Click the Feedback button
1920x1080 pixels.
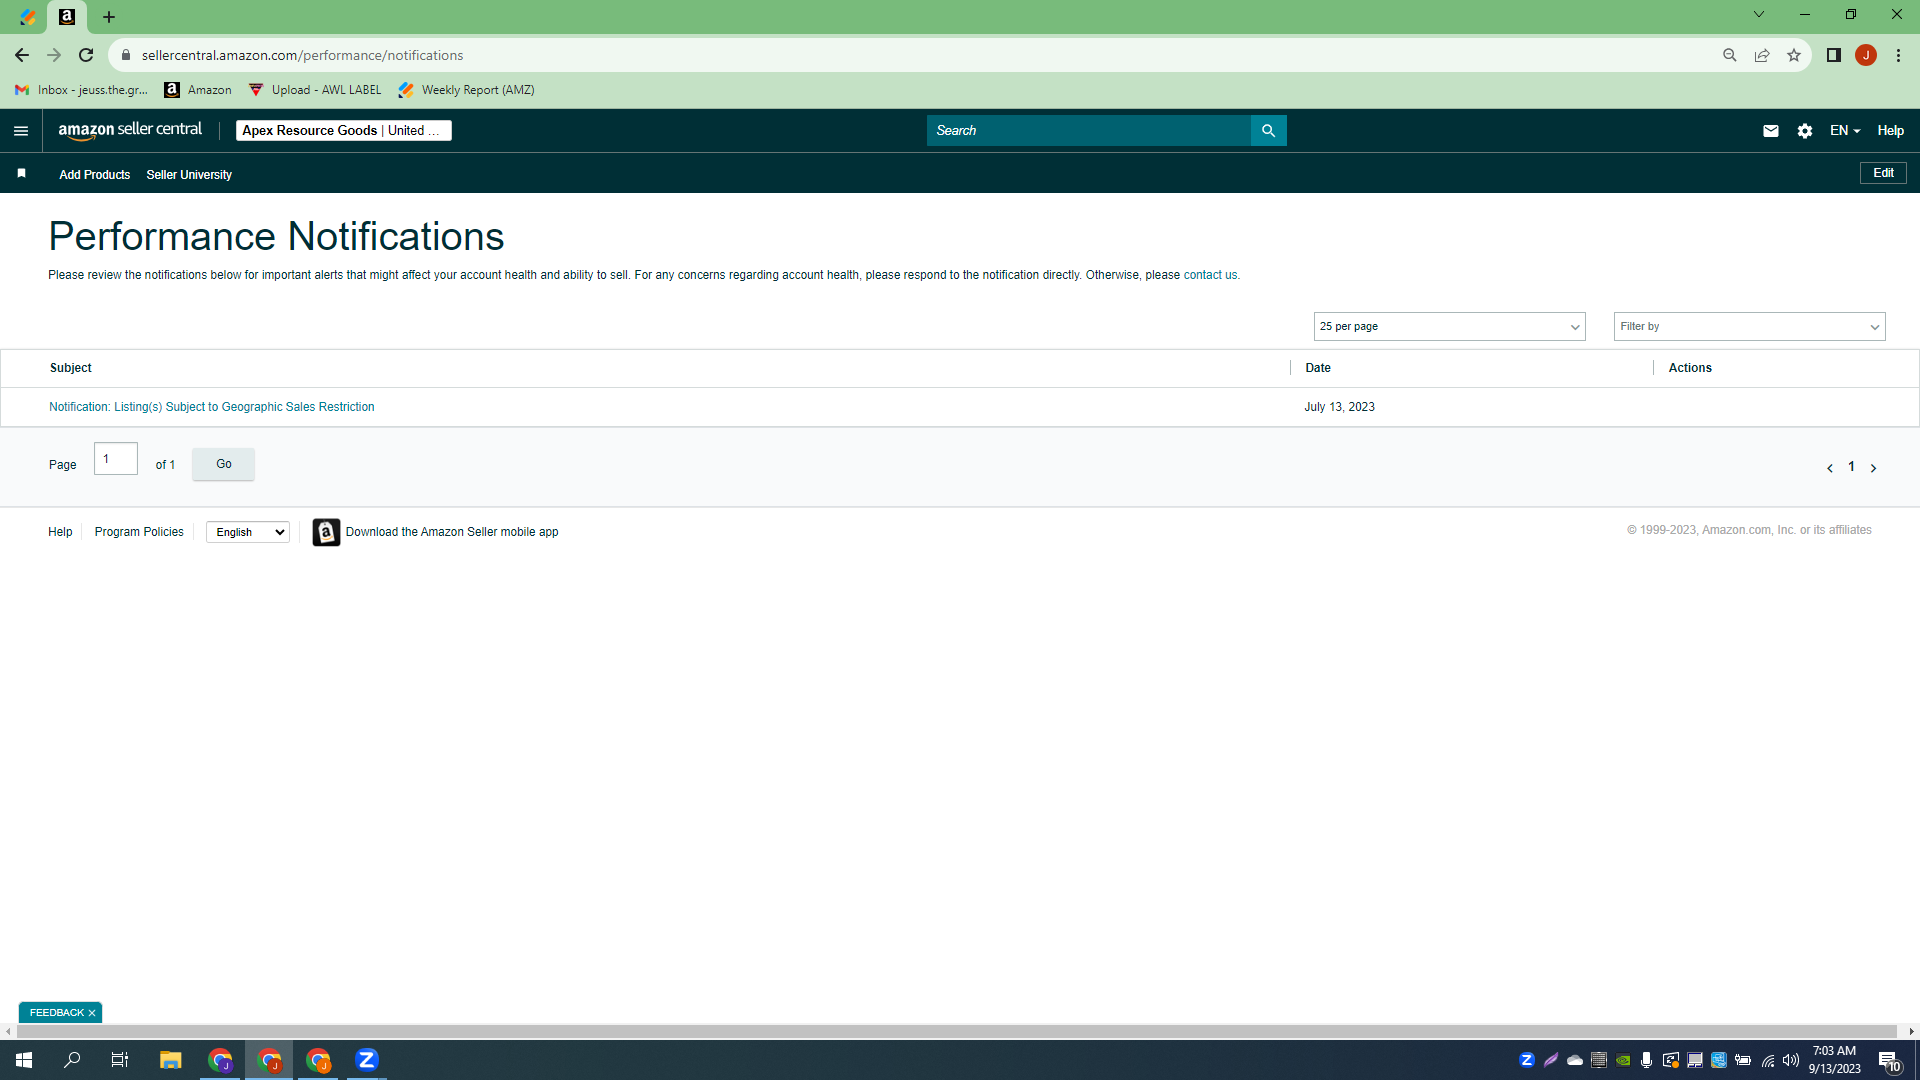point(56,1013)
